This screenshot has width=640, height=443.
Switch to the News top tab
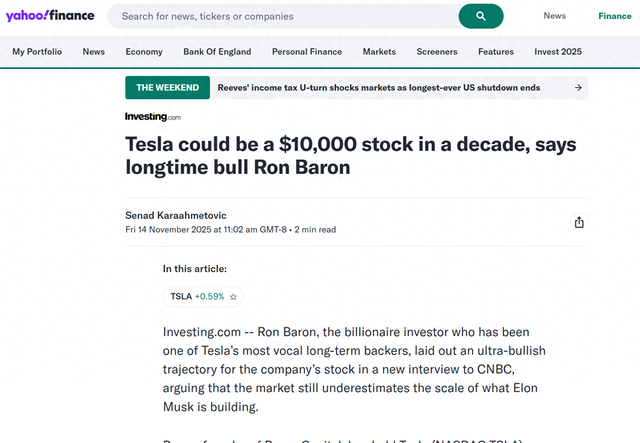point(554,16)
